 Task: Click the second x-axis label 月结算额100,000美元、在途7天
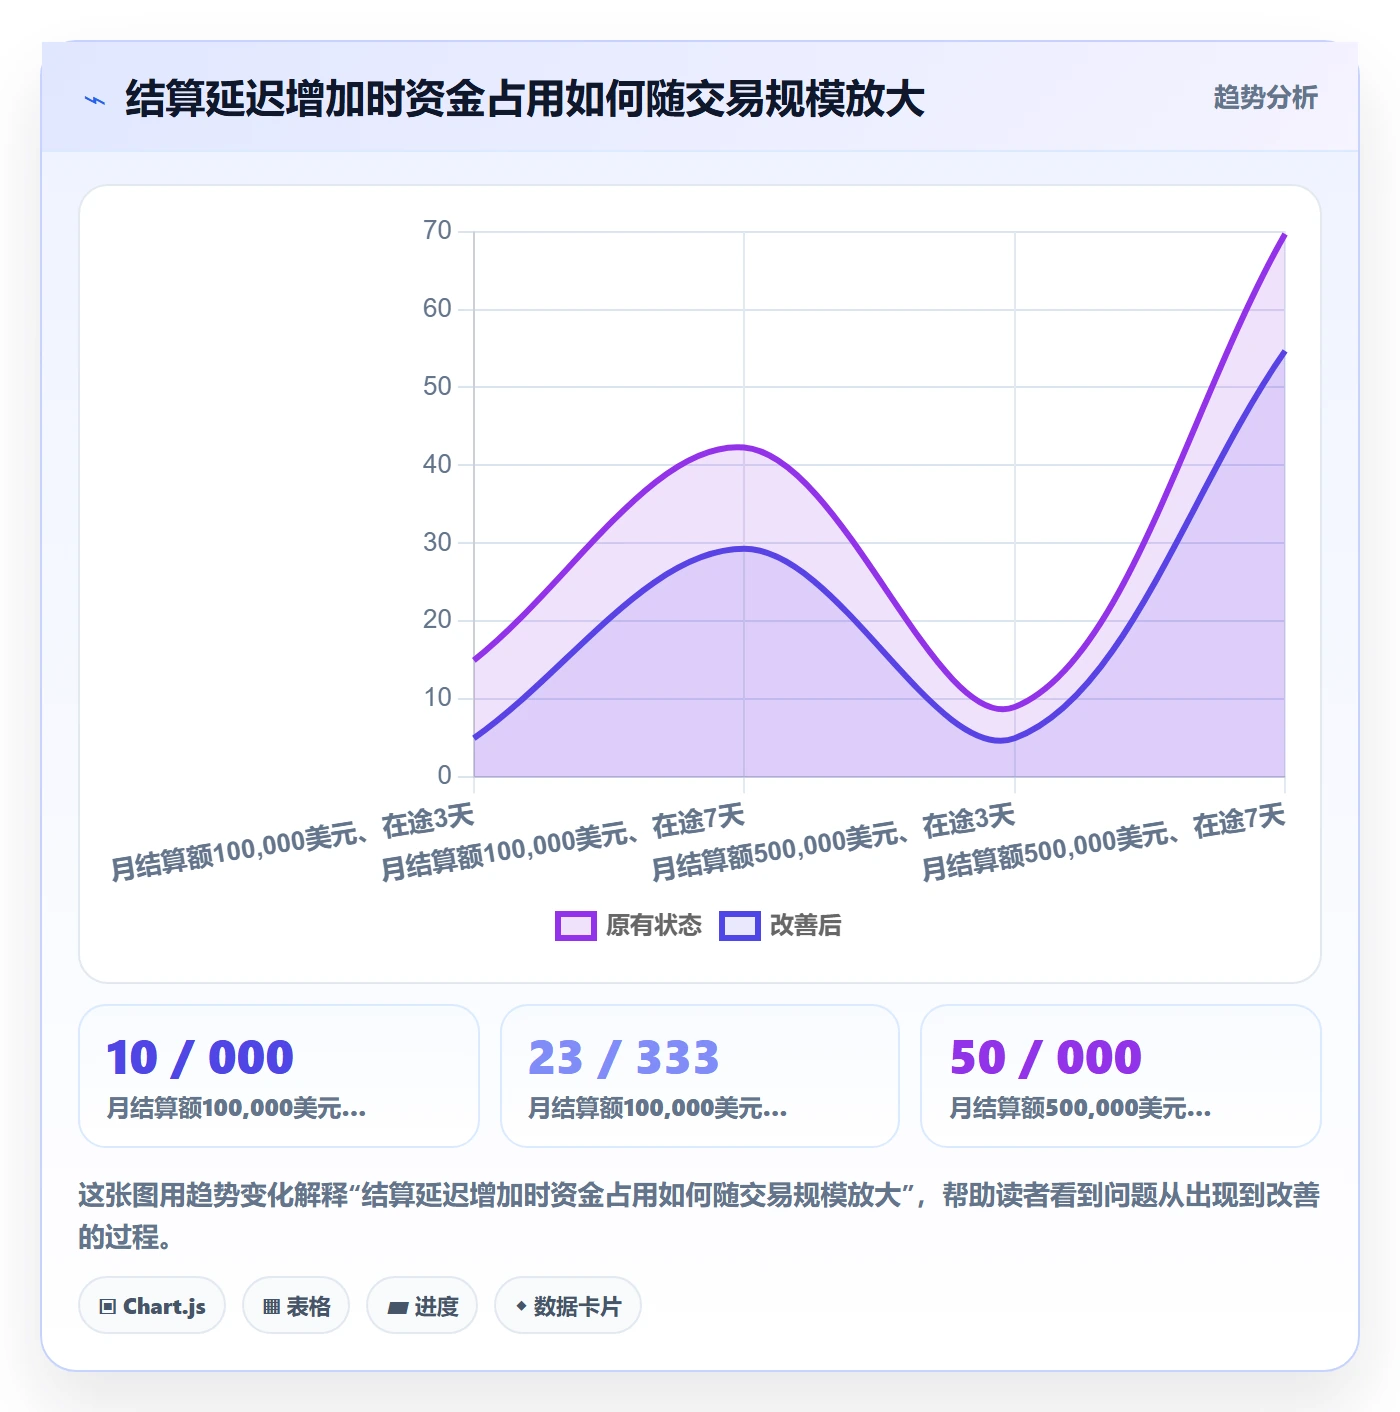pyautogui.click(x=563, y=843)
